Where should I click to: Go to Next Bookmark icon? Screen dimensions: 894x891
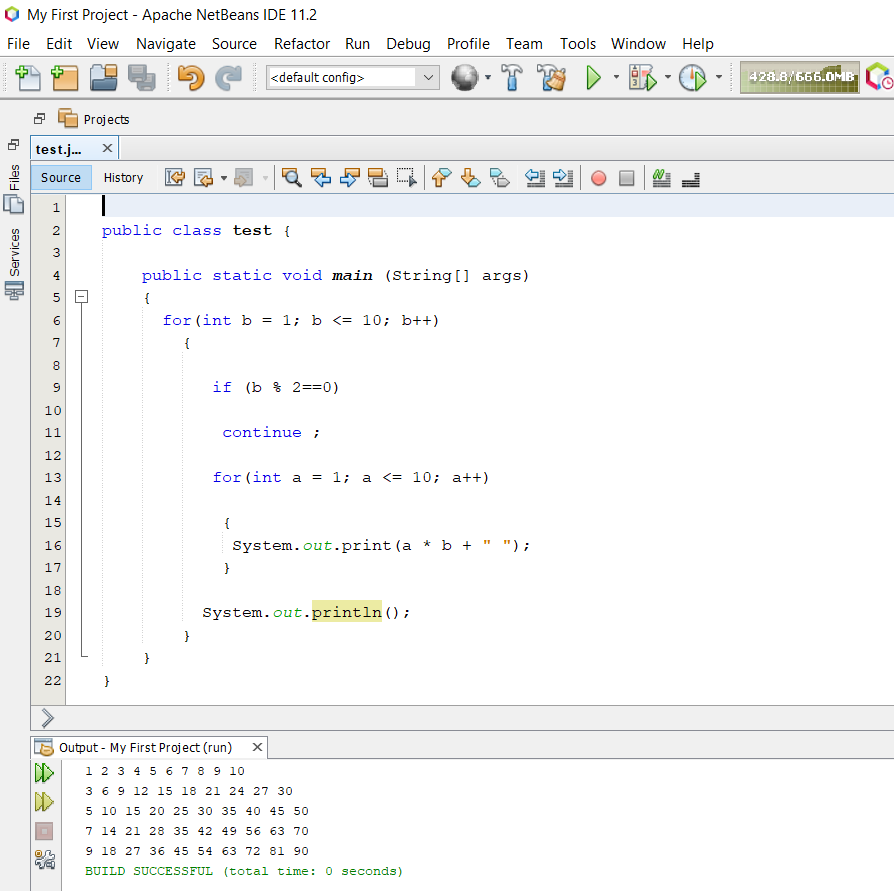pyautogui.click(x=470, y=178)
